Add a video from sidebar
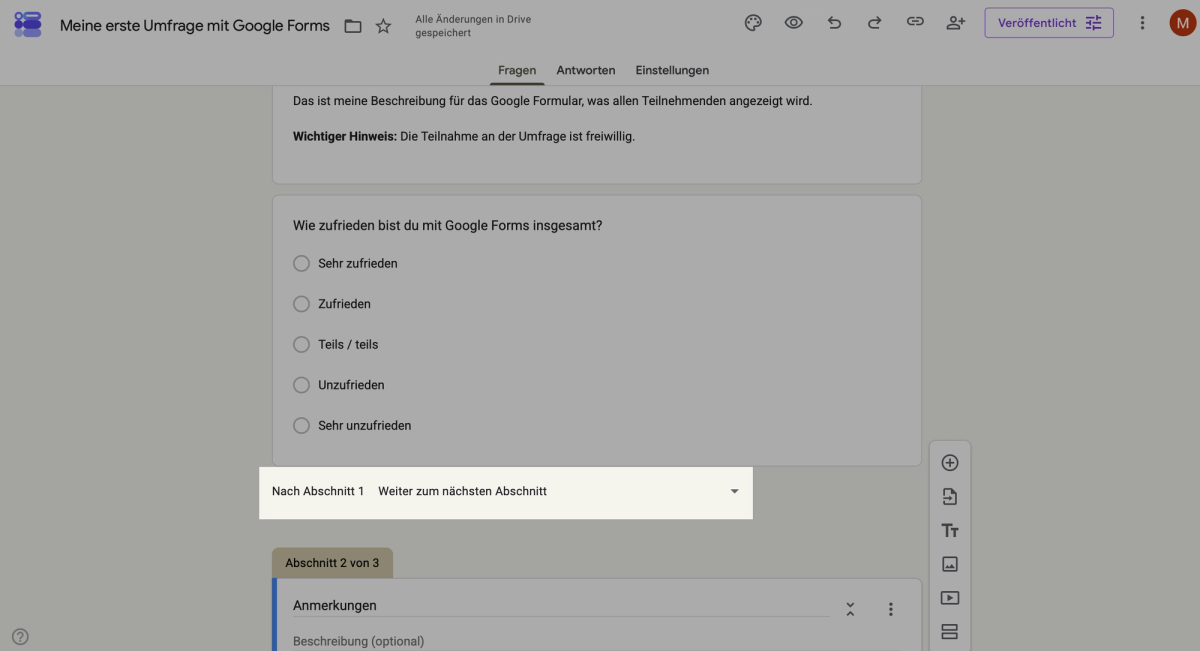1200x651 pixels. pos(950,598)
